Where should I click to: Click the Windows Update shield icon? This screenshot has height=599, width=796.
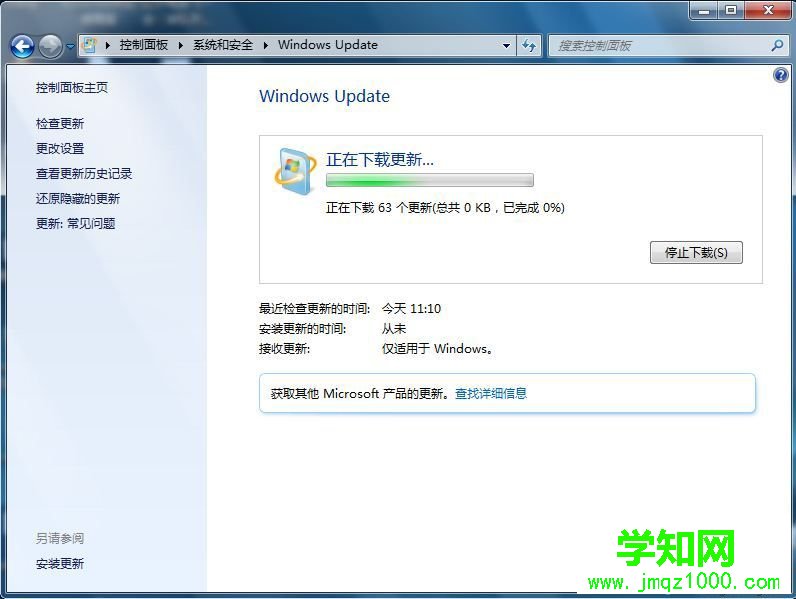pos(295,172)
